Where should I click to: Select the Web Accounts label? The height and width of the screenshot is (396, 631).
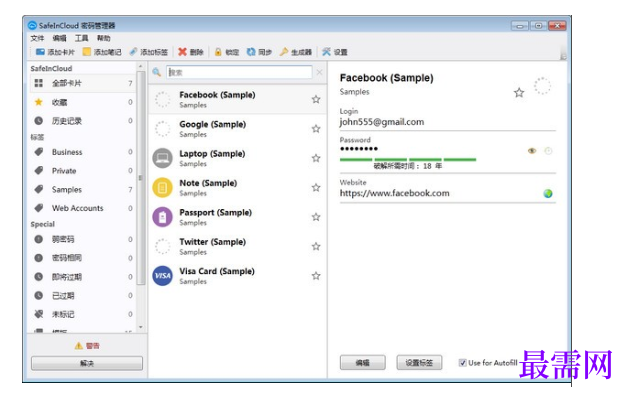[x=83, y=208]
